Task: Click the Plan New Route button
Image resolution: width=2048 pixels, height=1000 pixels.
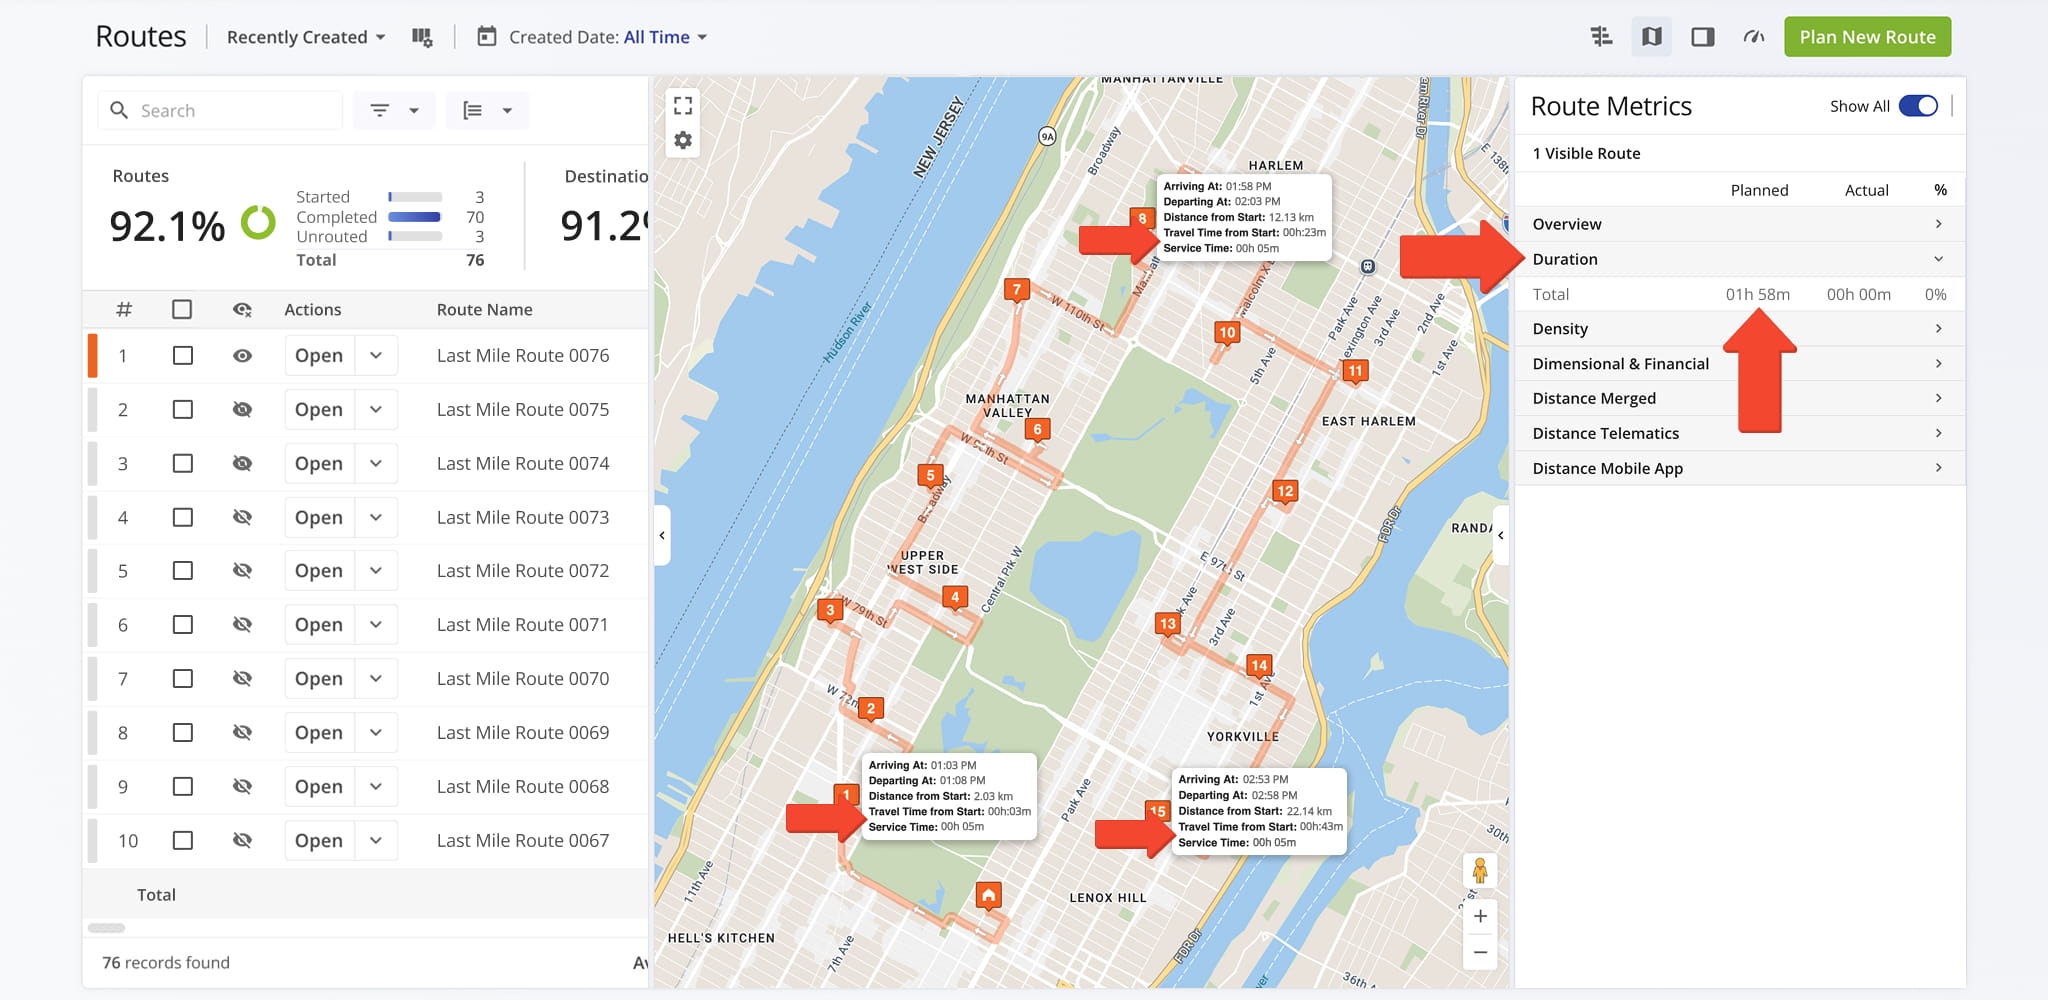Action: click(1867, 37)
